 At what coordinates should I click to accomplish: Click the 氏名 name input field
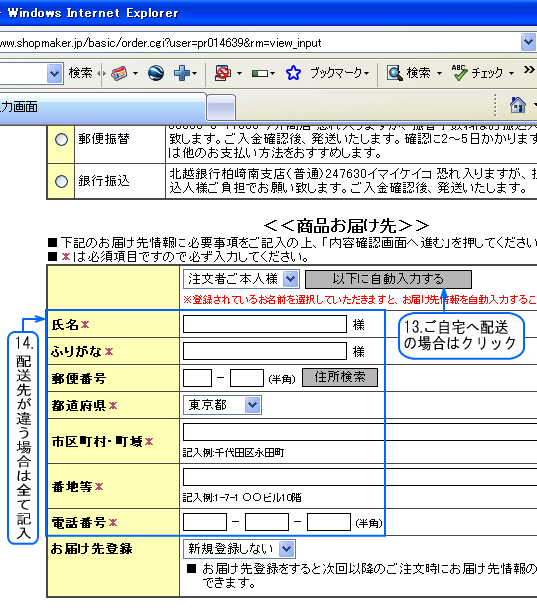(x=265, y=324)
